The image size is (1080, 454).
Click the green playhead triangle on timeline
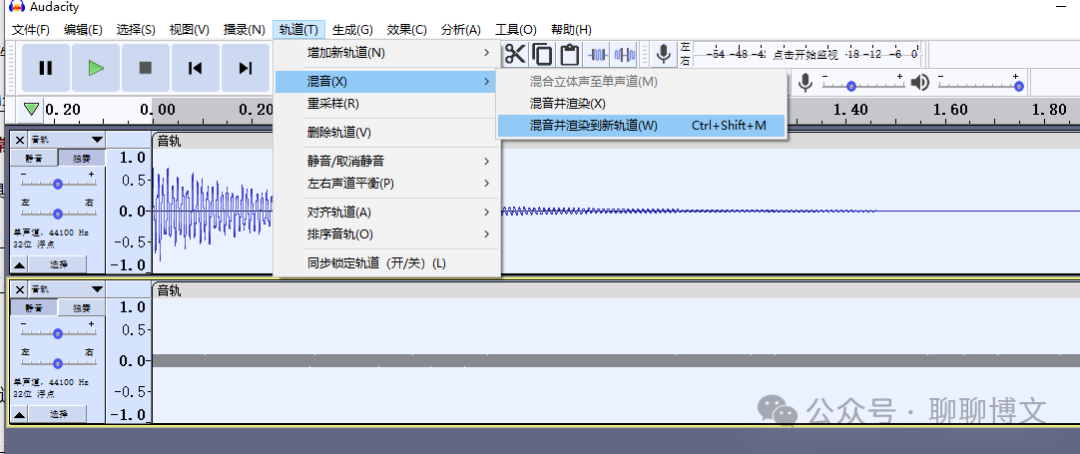coord(31,109)
